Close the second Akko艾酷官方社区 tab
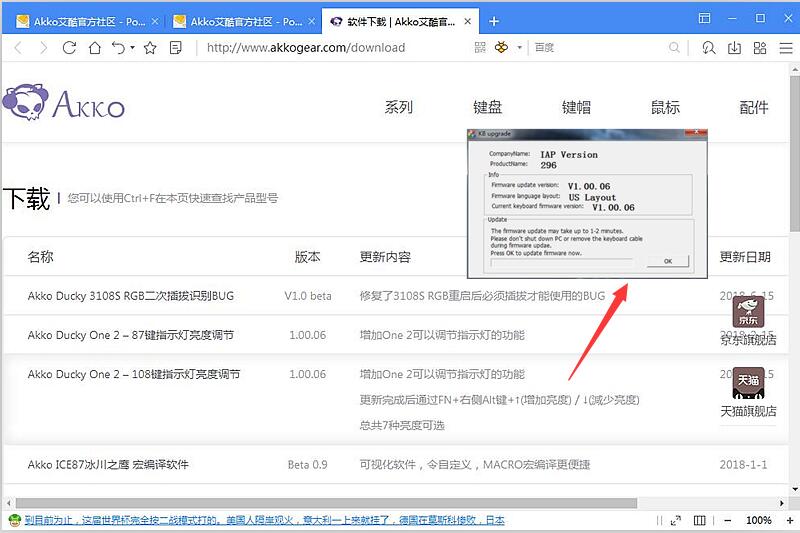Image resolution: width=800 pixels, height=533 pixels. coord(312,21)
